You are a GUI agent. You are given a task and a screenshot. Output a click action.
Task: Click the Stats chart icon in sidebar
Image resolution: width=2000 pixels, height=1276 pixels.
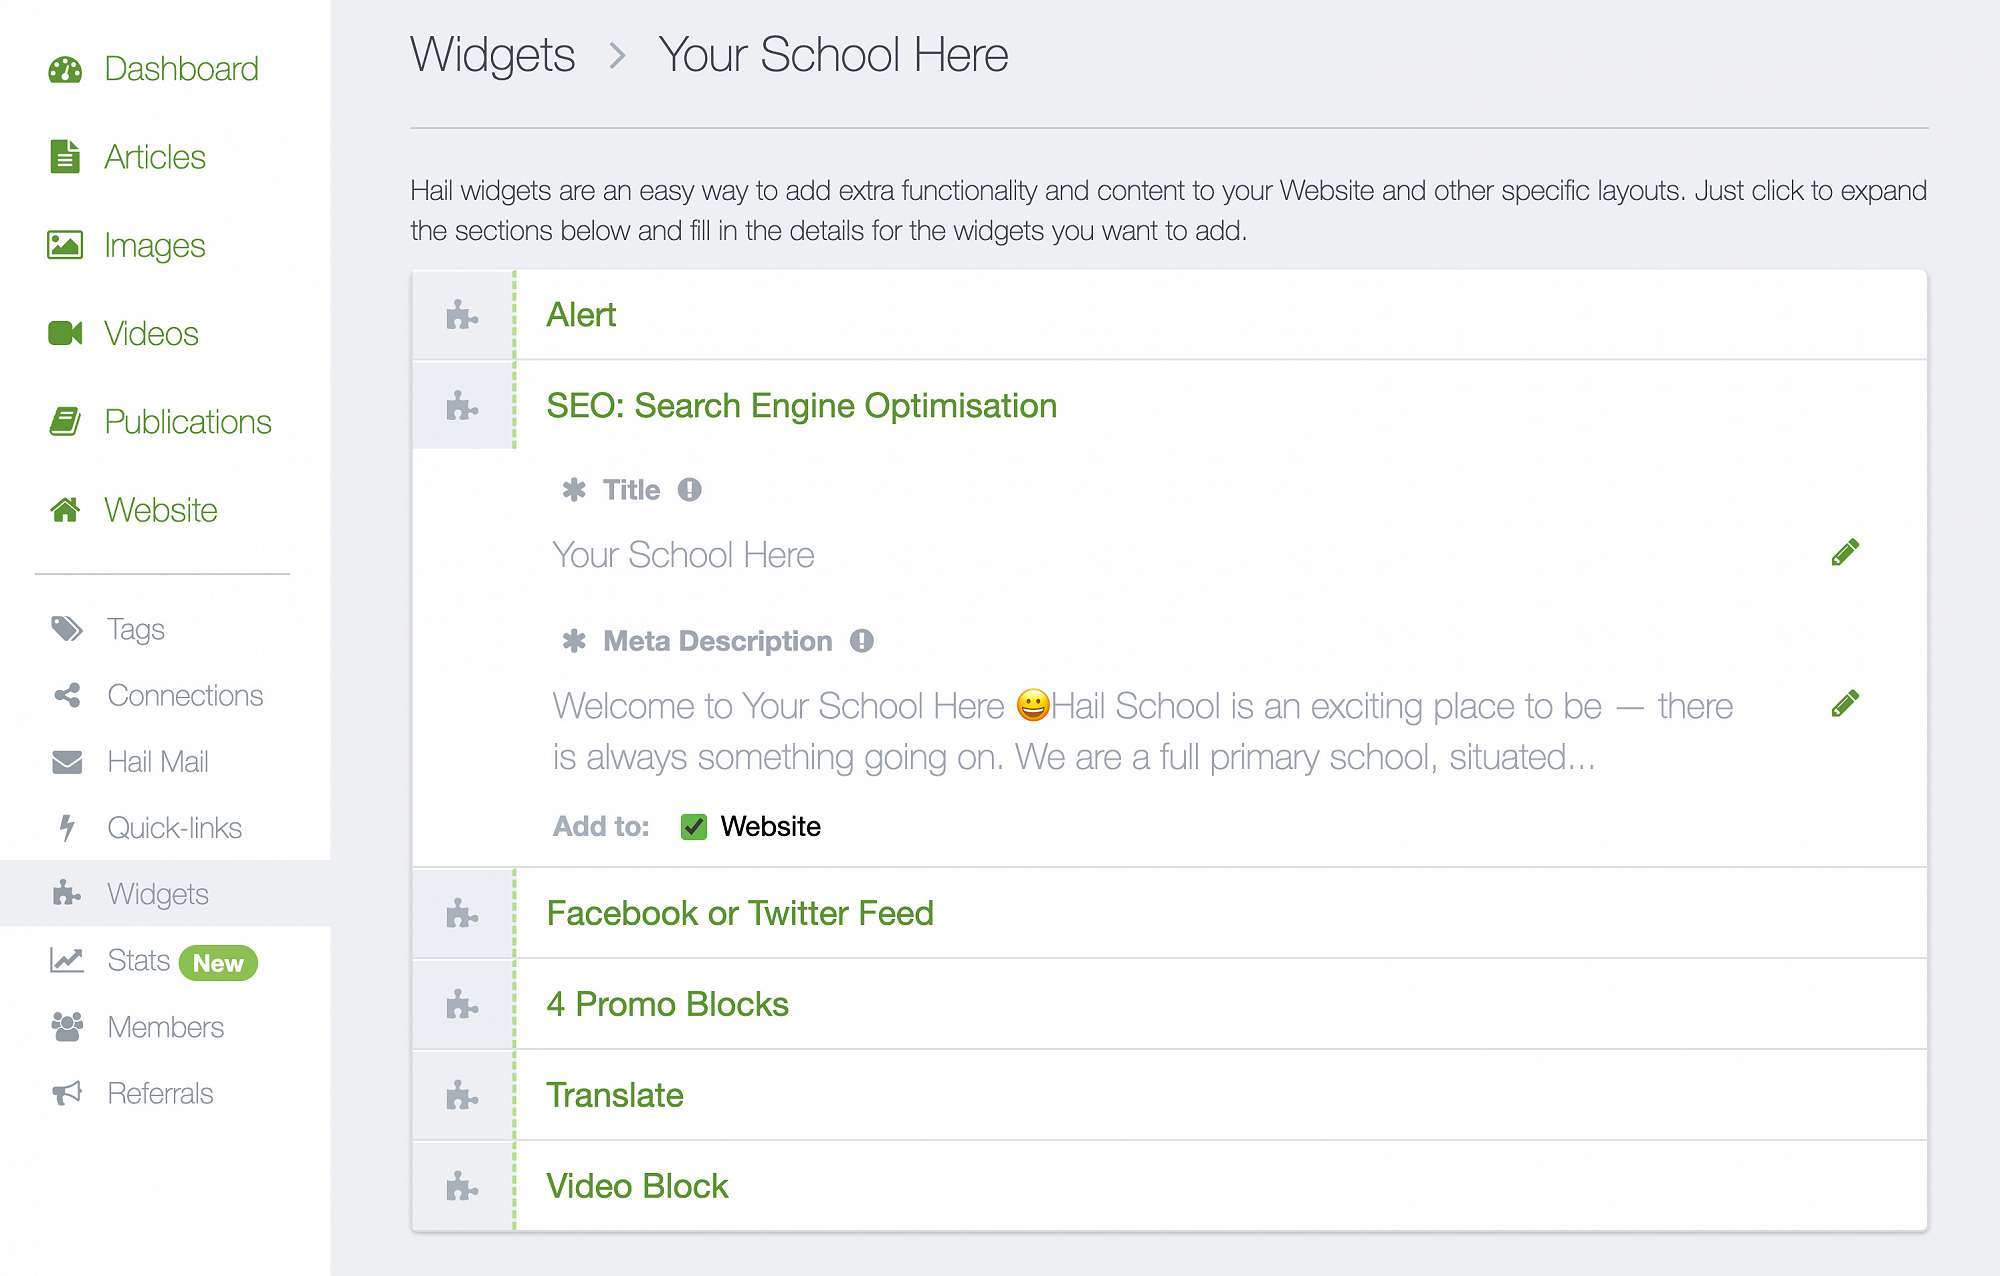coord(67,960)
